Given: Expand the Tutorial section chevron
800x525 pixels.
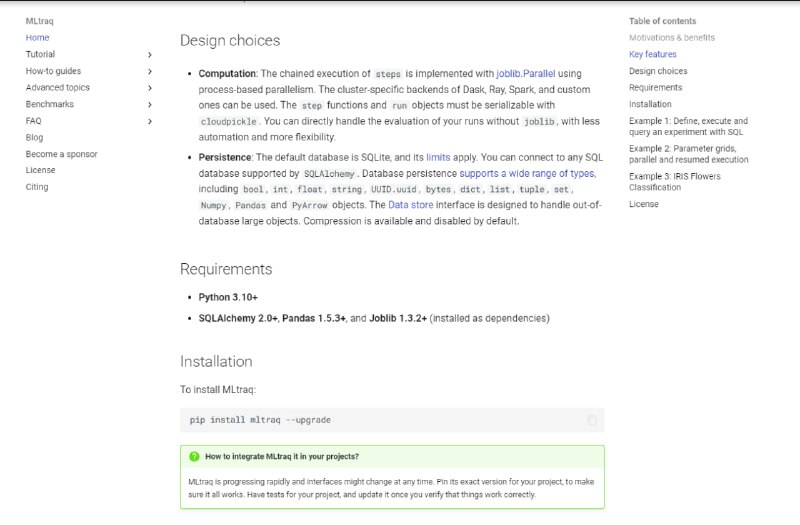Looking at the screenshot, I should coord(150,54).
